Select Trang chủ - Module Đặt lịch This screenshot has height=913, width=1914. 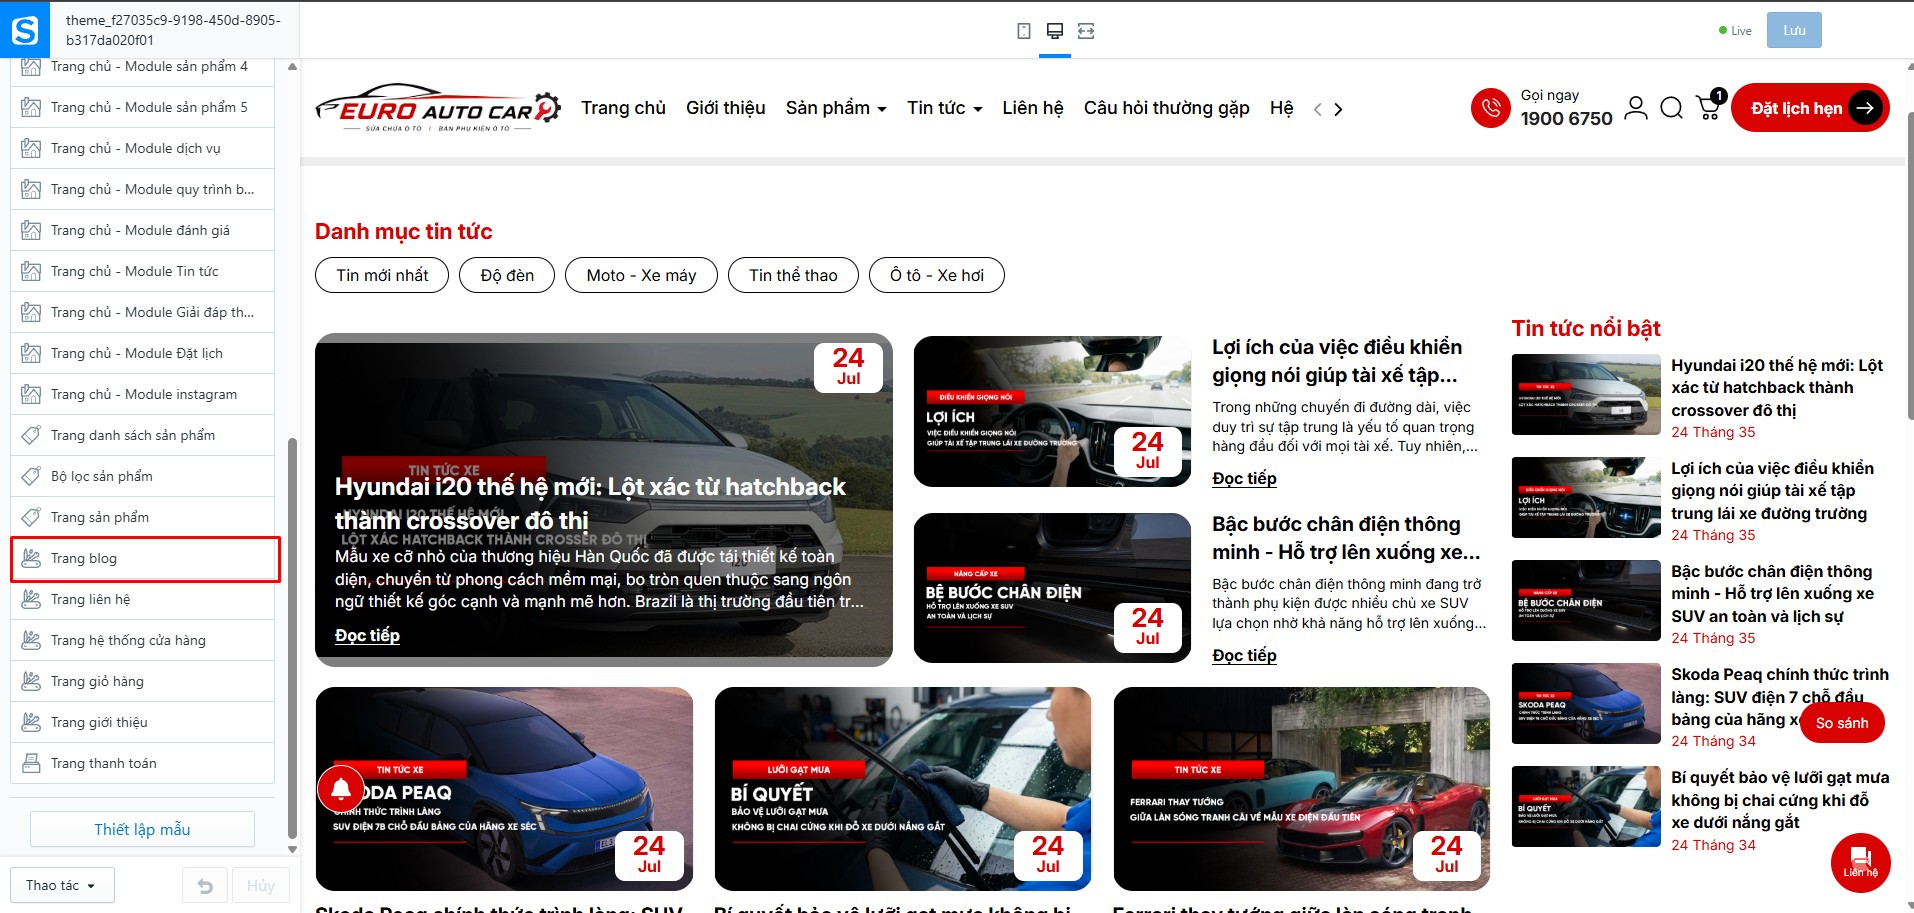click(x=143, y=353)
